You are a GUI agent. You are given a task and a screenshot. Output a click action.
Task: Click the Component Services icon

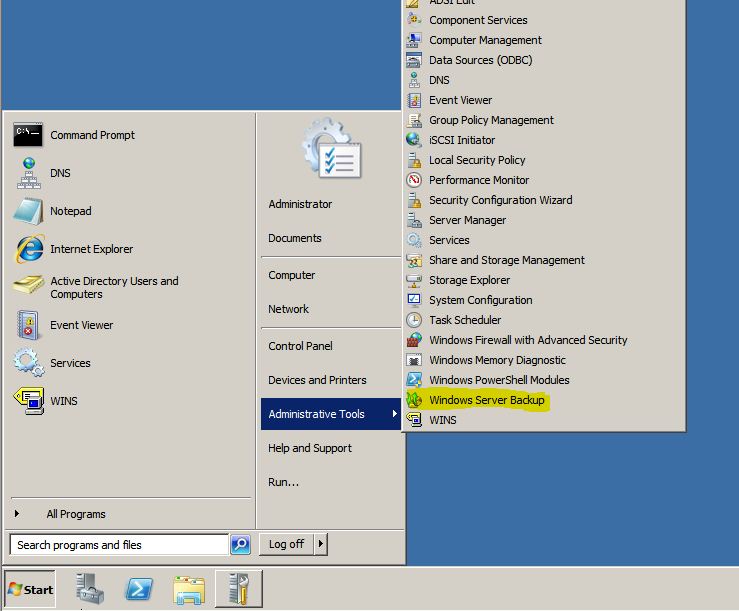coord(414,20)
